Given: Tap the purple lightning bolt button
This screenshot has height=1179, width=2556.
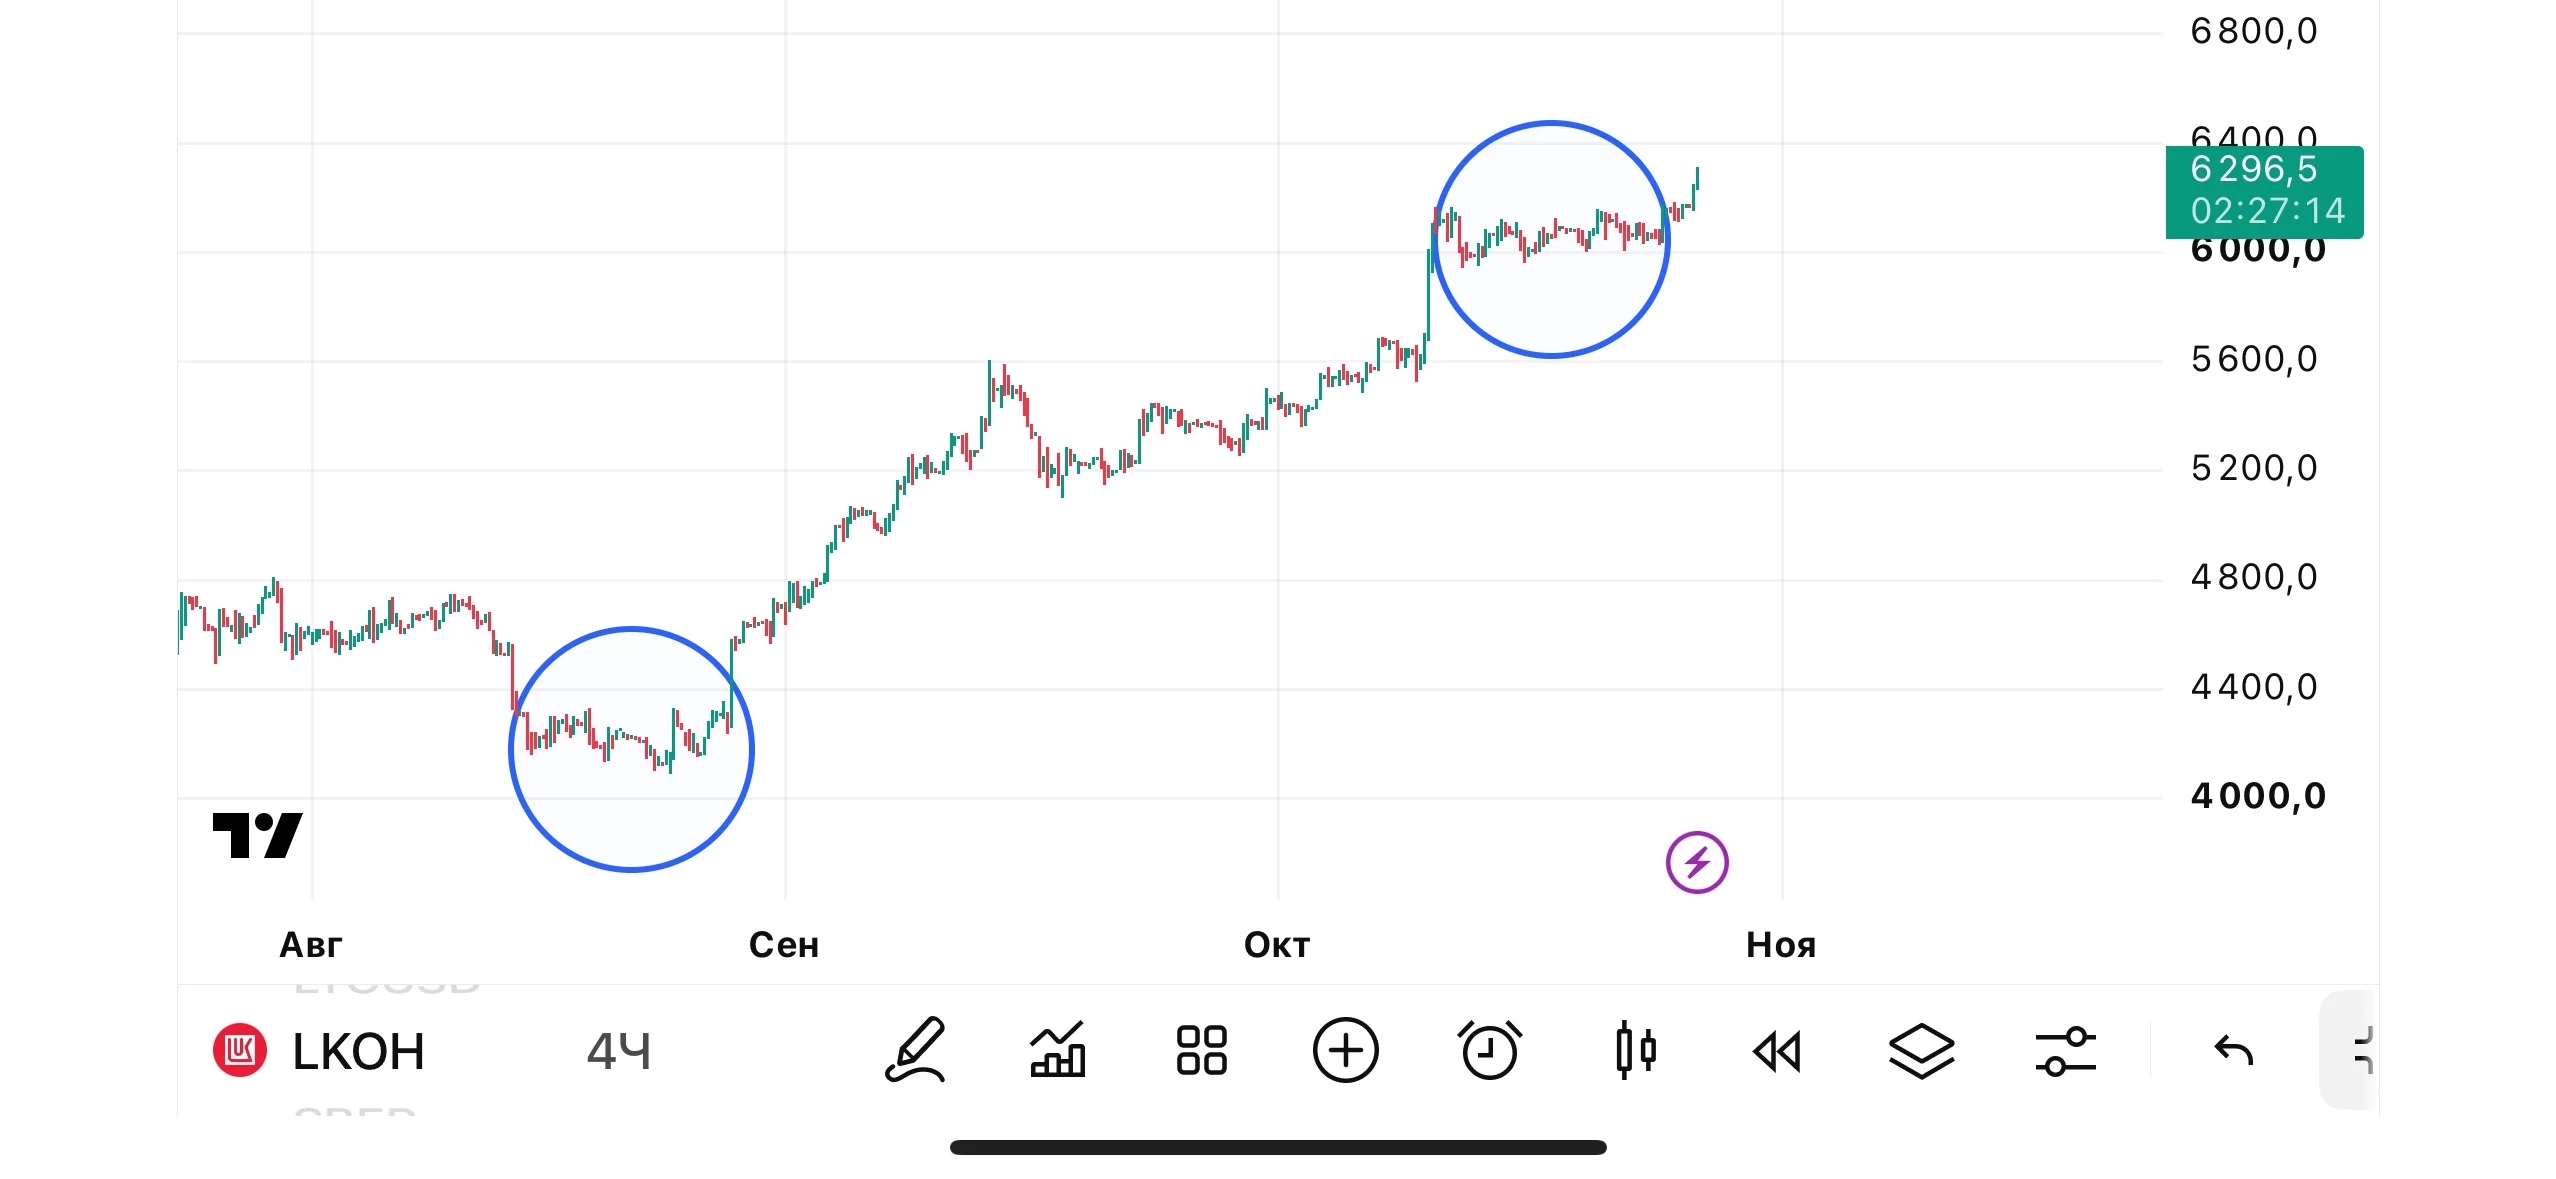Looking at the screenshot, I should coord(1697,862).
